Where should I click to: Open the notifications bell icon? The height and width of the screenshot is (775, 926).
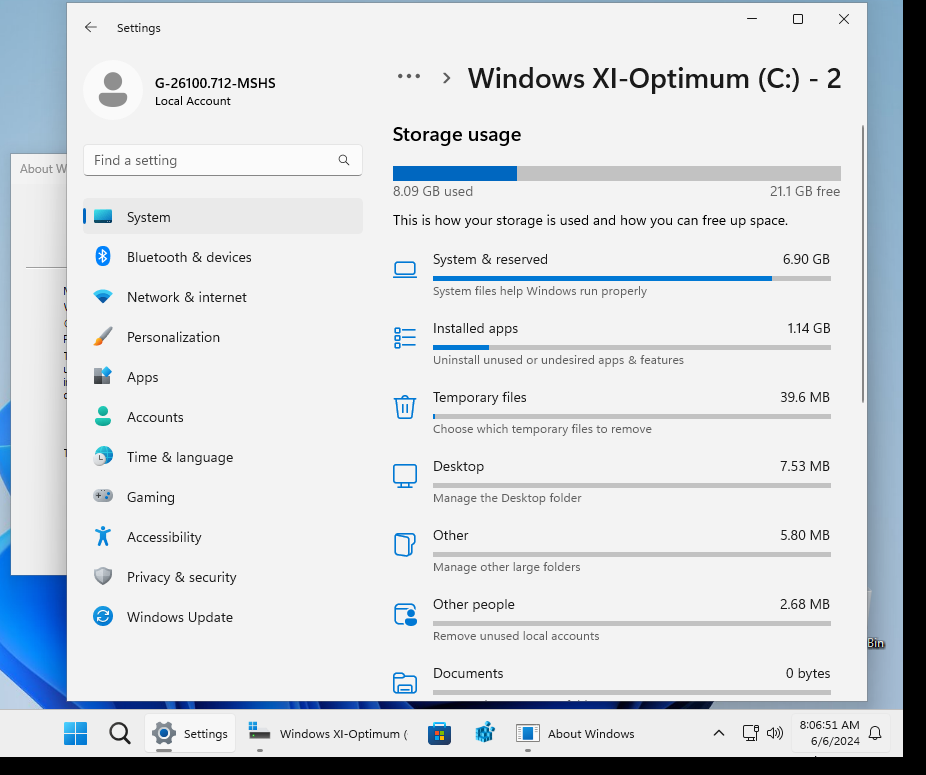click(875, 734)
